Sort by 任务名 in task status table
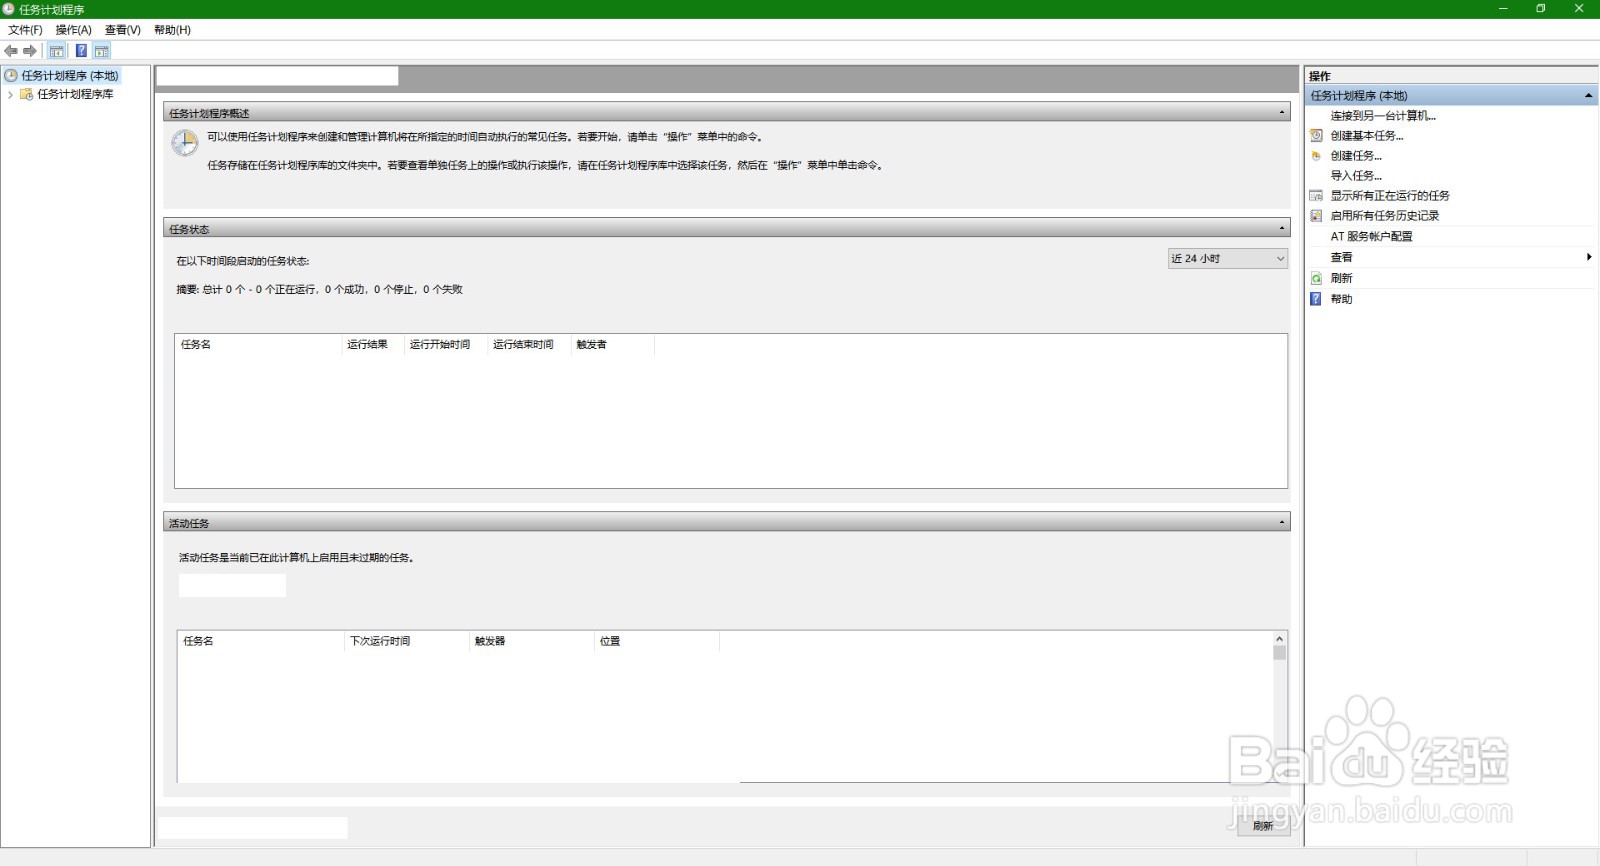This screenshot has width=1600, height=866. (258, 344)
